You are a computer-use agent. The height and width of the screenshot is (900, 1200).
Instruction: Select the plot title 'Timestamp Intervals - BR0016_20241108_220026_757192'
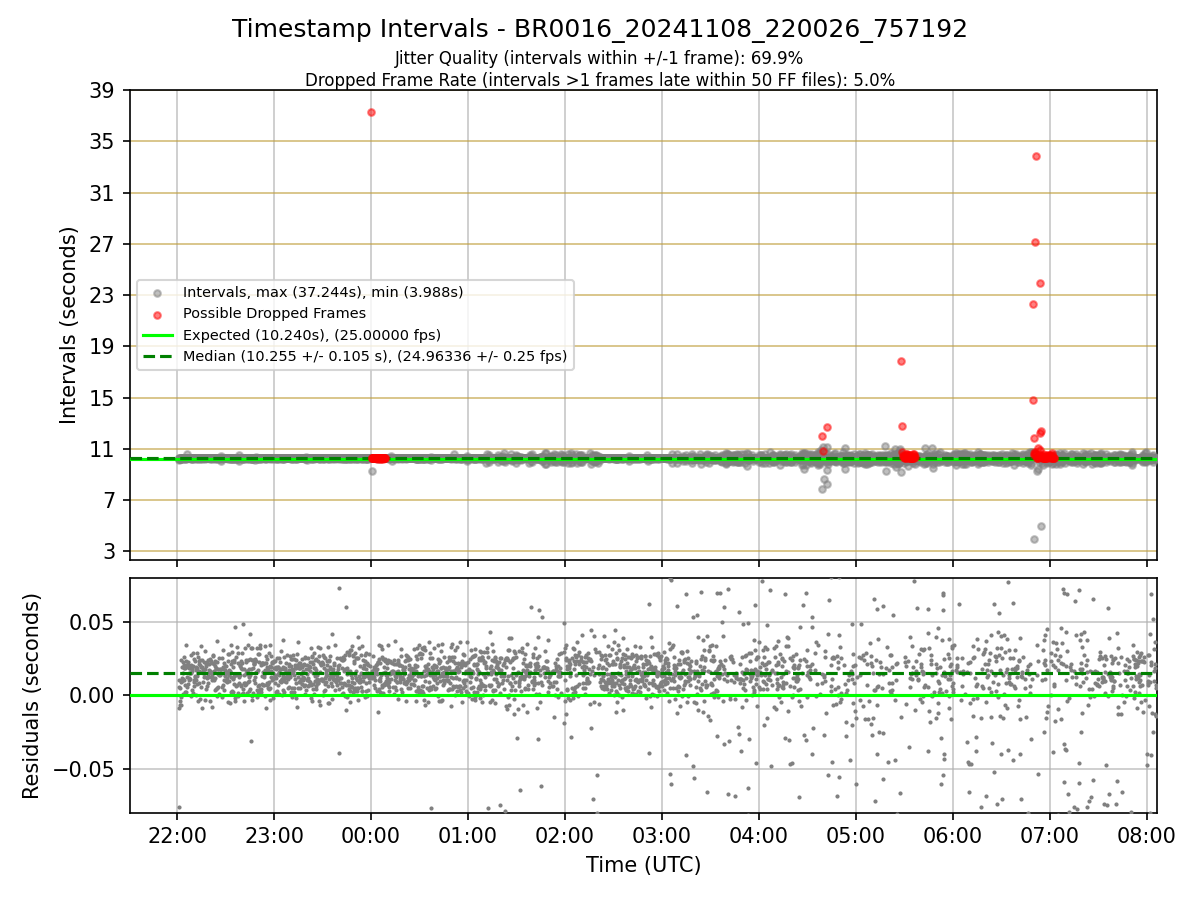(600, 29)
